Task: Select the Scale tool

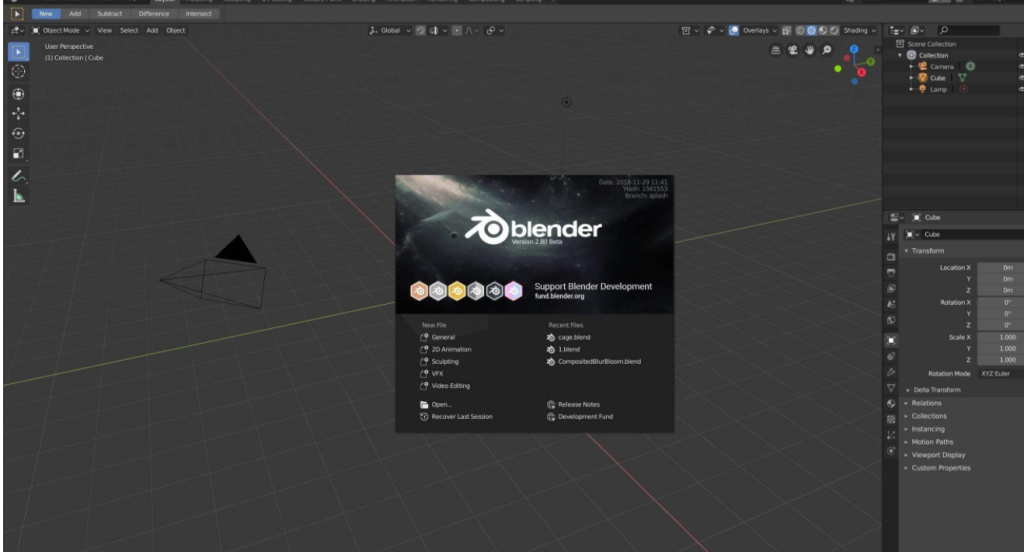Action: [18, 154]
